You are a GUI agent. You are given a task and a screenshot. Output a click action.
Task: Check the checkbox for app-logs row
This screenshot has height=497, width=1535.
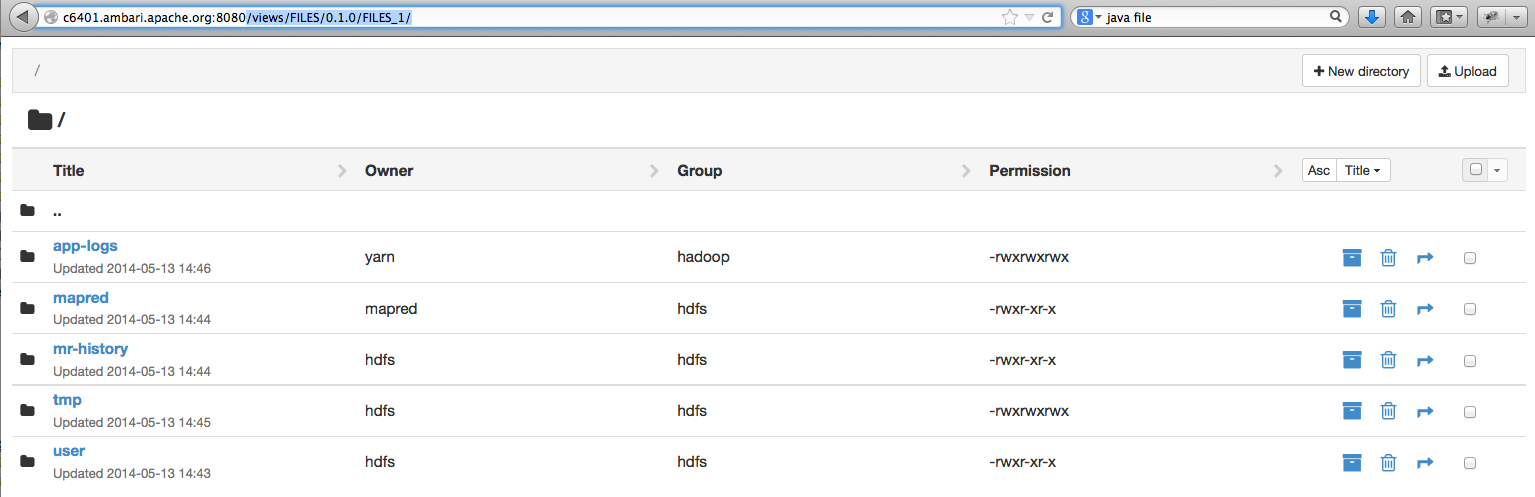(1470, 258)
